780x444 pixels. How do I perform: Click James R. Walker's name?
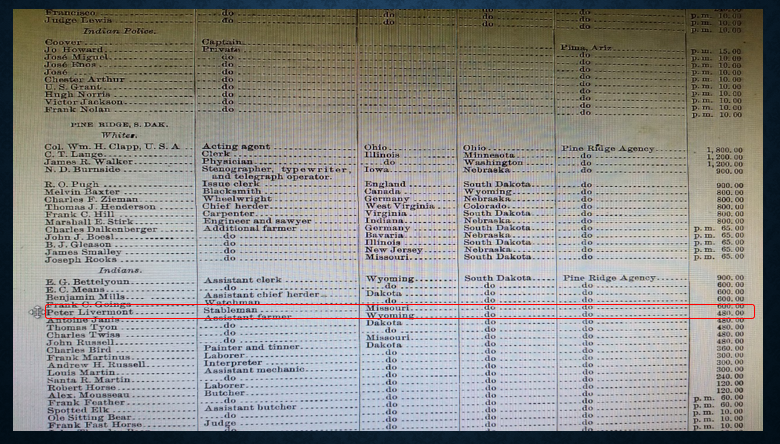click(x=89, y=162)
